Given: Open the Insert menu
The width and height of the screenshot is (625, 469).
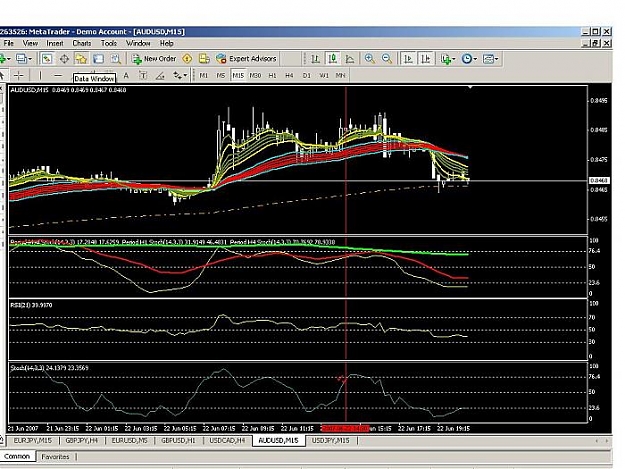Looking at the screenshot, I should coord(55,43).
